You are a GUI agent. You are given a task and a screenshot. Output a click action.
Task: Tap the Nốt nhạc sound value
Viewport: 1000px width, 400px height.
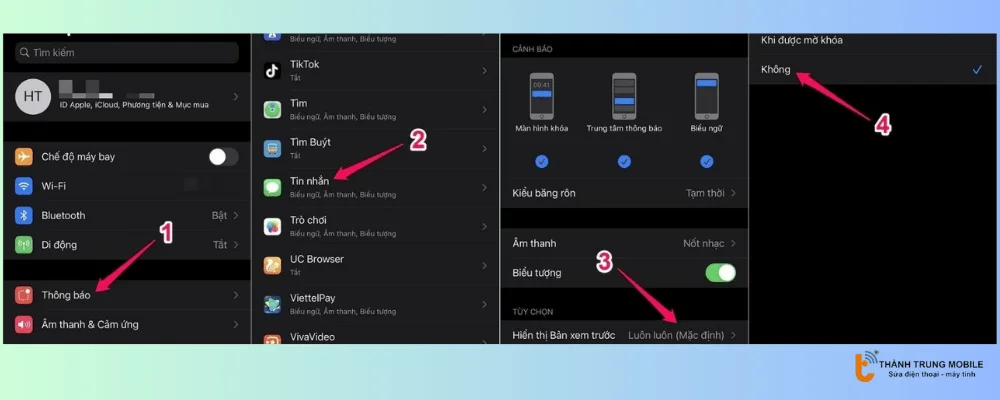[703, 244]
